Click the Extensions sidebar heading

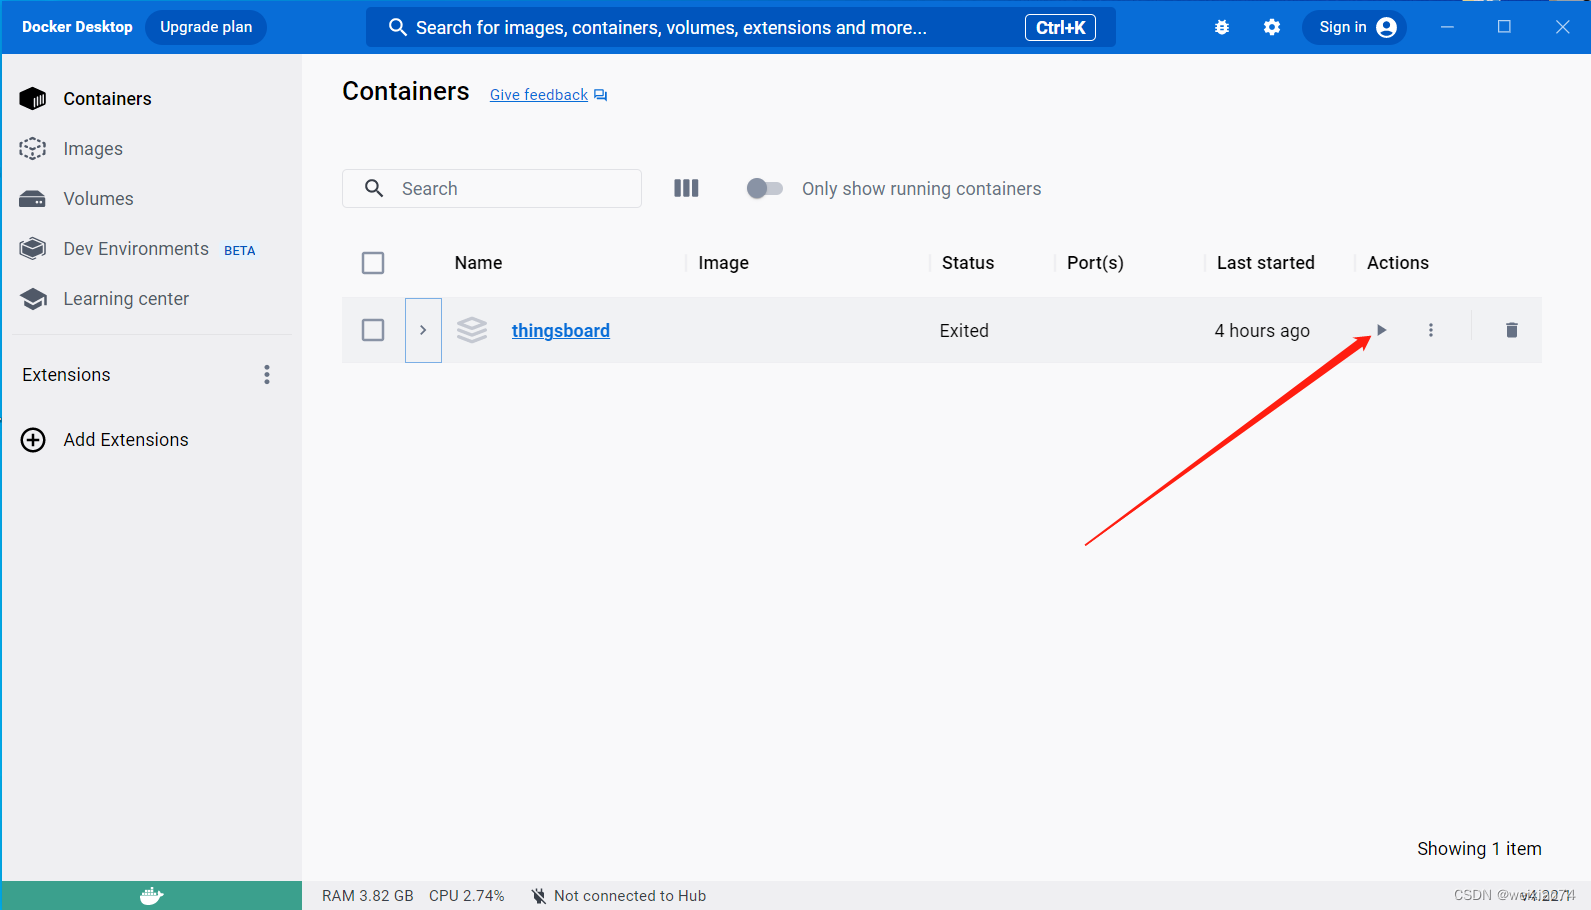point(66,375)
